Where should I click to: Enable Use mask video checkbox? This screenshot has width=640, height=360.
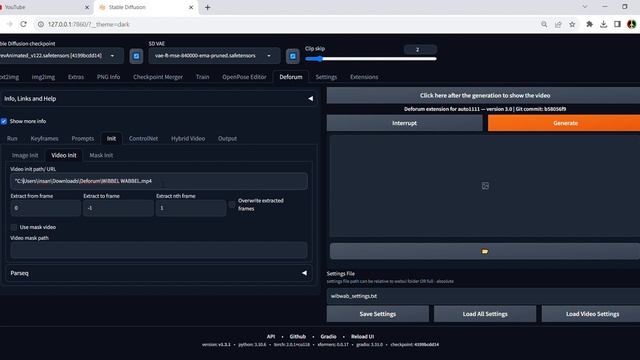(x=14, y=227)
